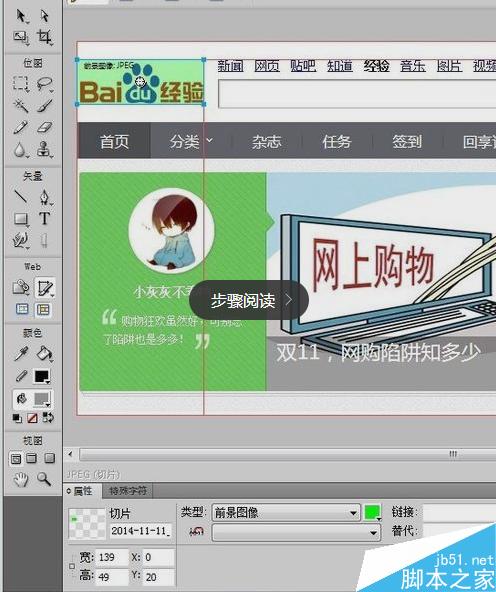Click the horizontal scrollbar left arrow
Viewport: 496px width, 592px height.
tap(71, 454)
